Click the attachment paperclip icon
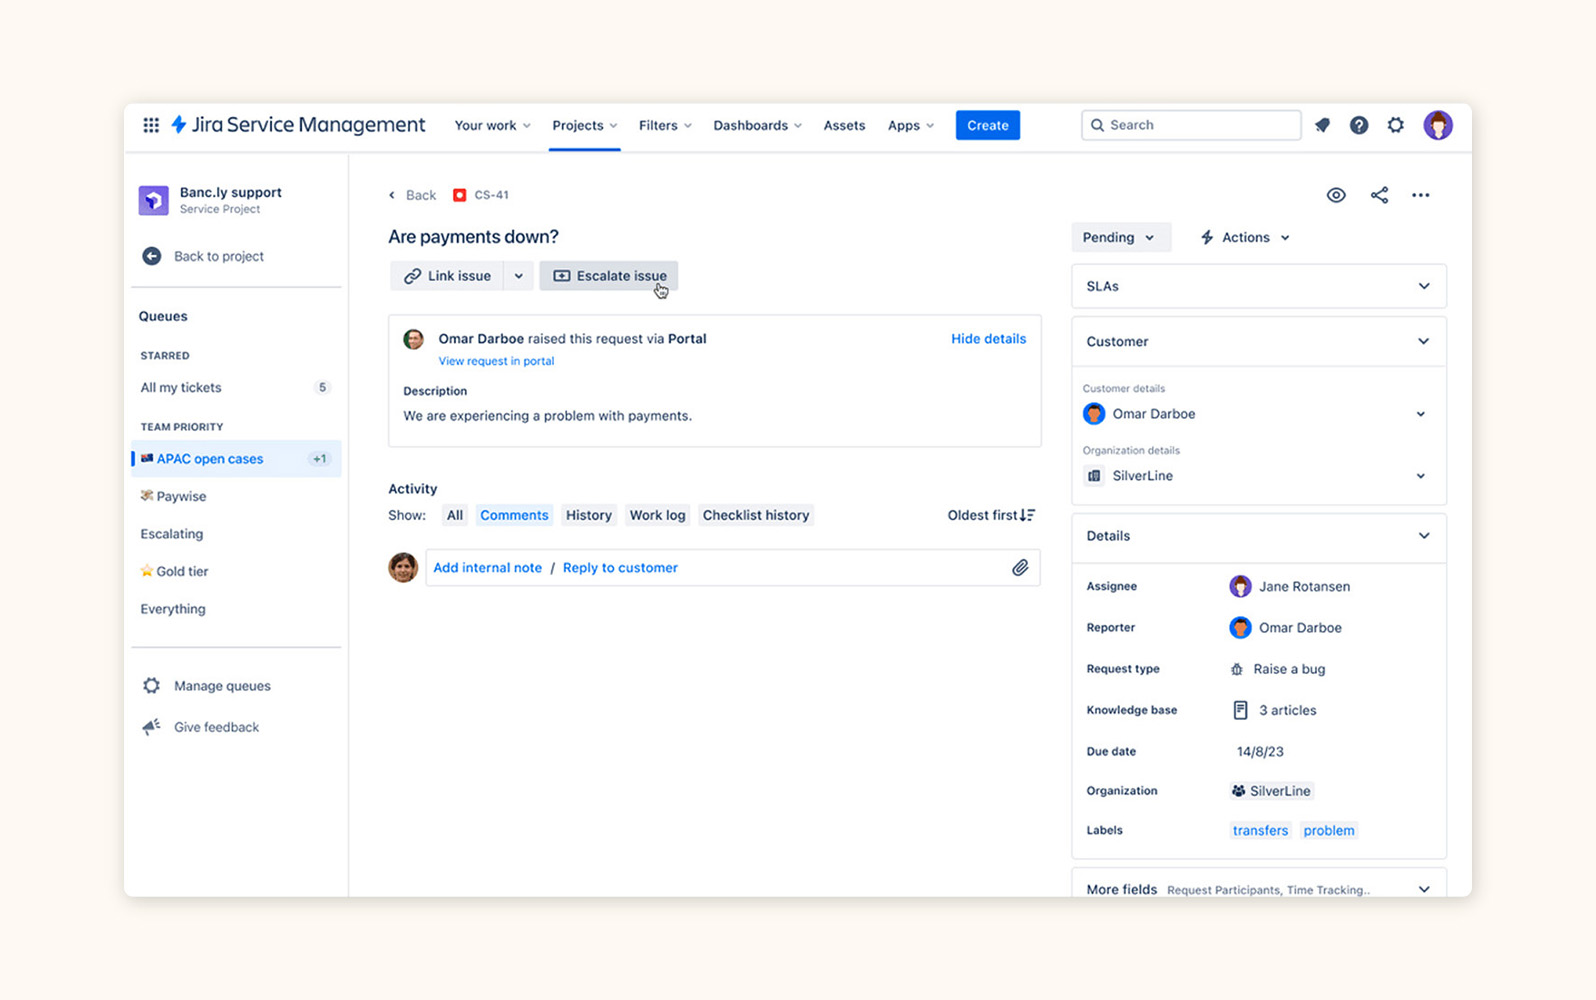The width and height of the screenshot is (1596, 1000). point(1020,568)
